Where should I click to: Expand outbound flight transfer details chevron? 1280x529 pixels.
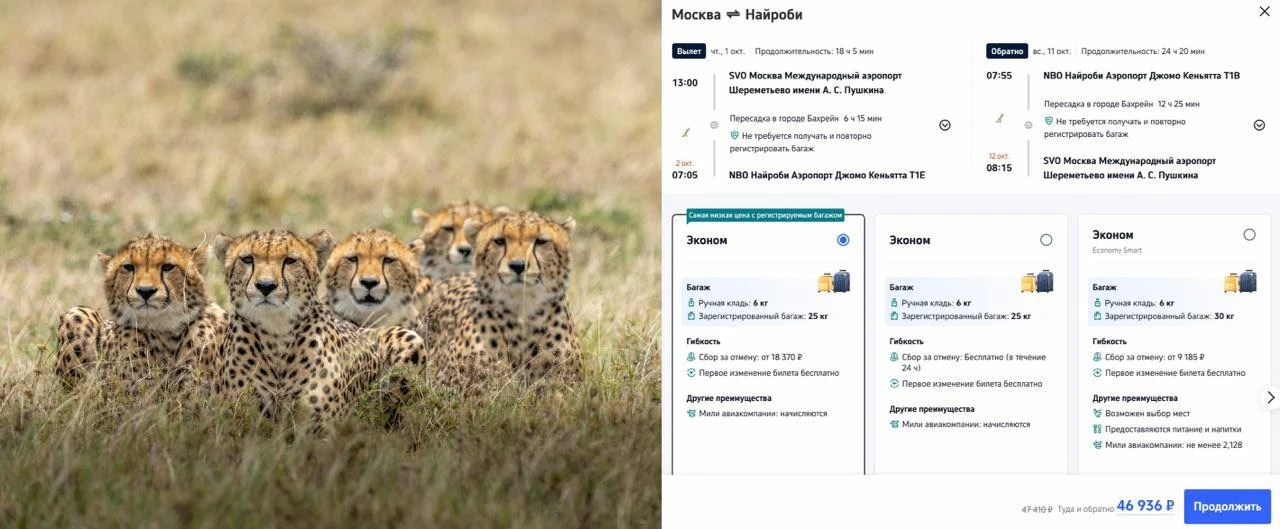coord(945,125)
